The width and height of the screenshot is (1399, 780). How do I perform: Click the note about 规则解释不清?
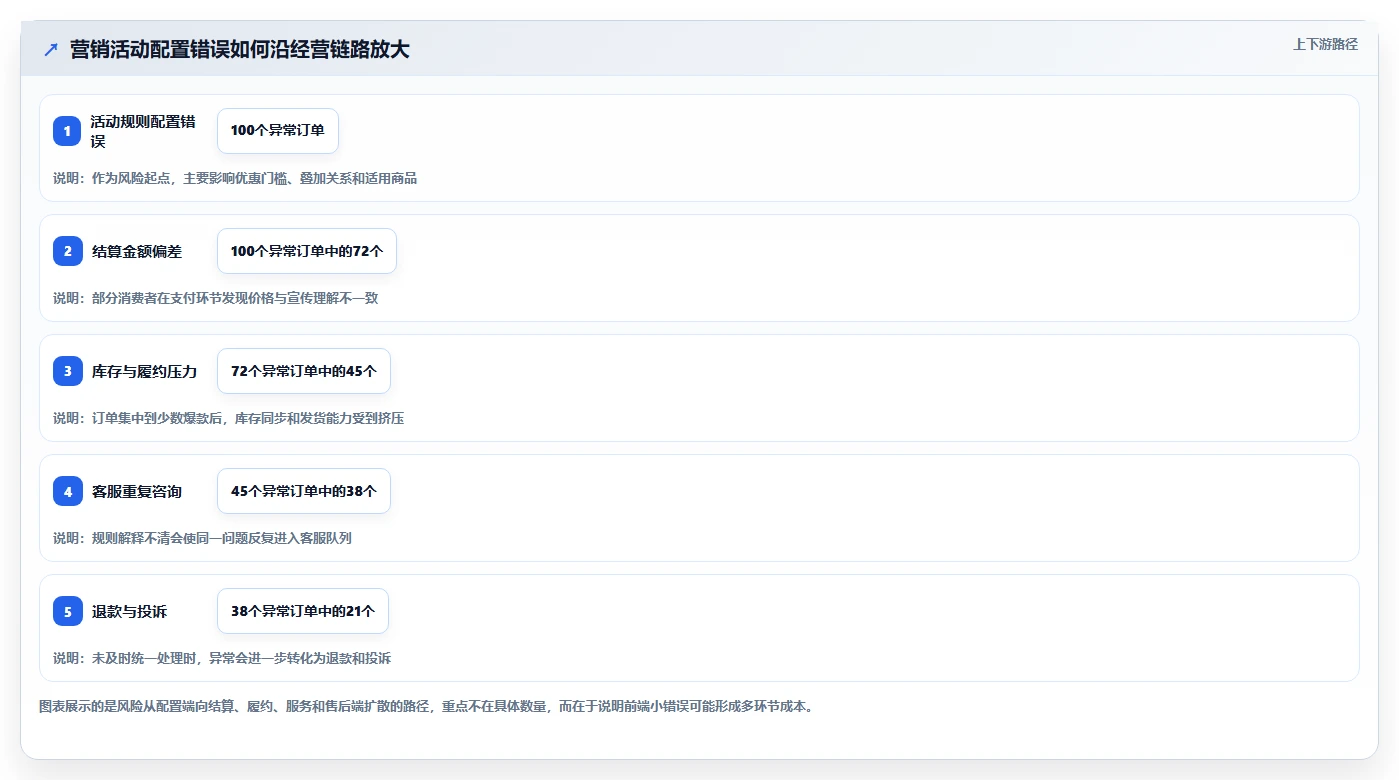(202, 538)
